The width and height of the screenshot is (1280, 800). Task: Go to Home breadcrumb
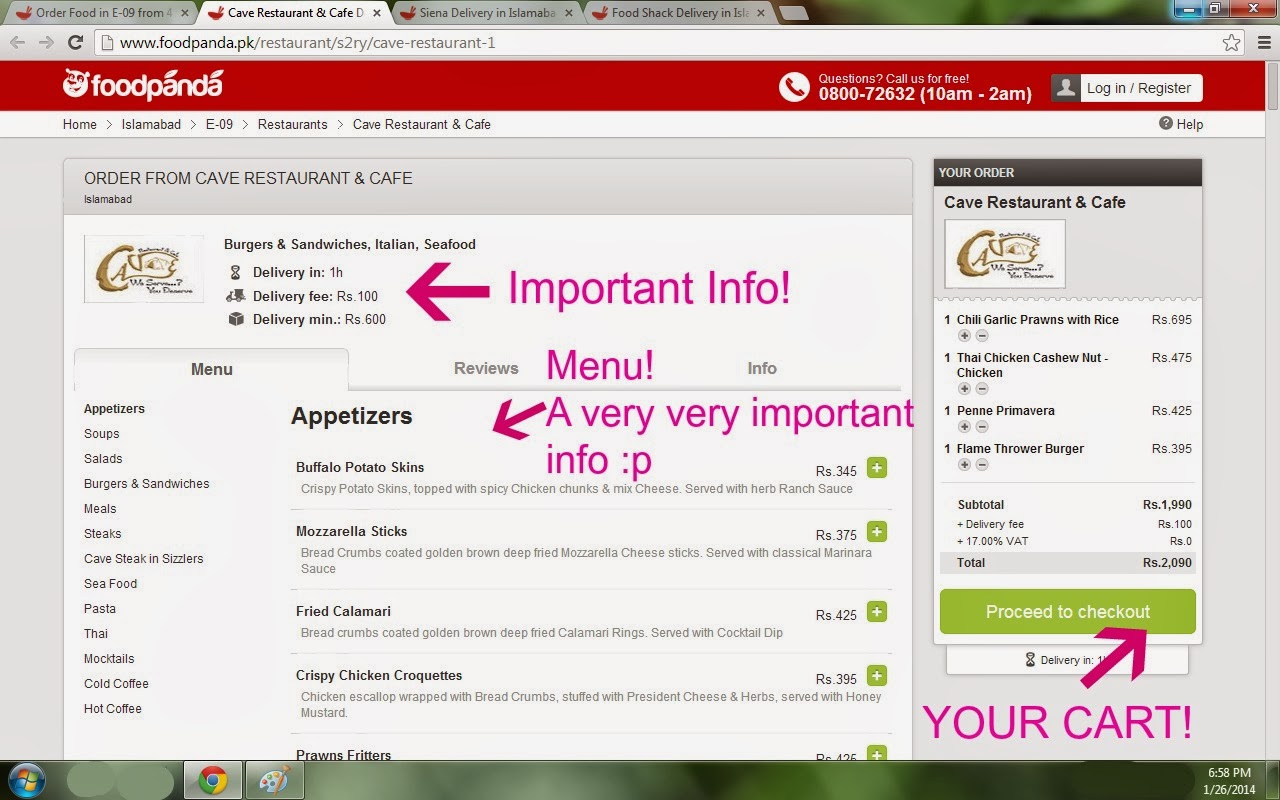80,124
